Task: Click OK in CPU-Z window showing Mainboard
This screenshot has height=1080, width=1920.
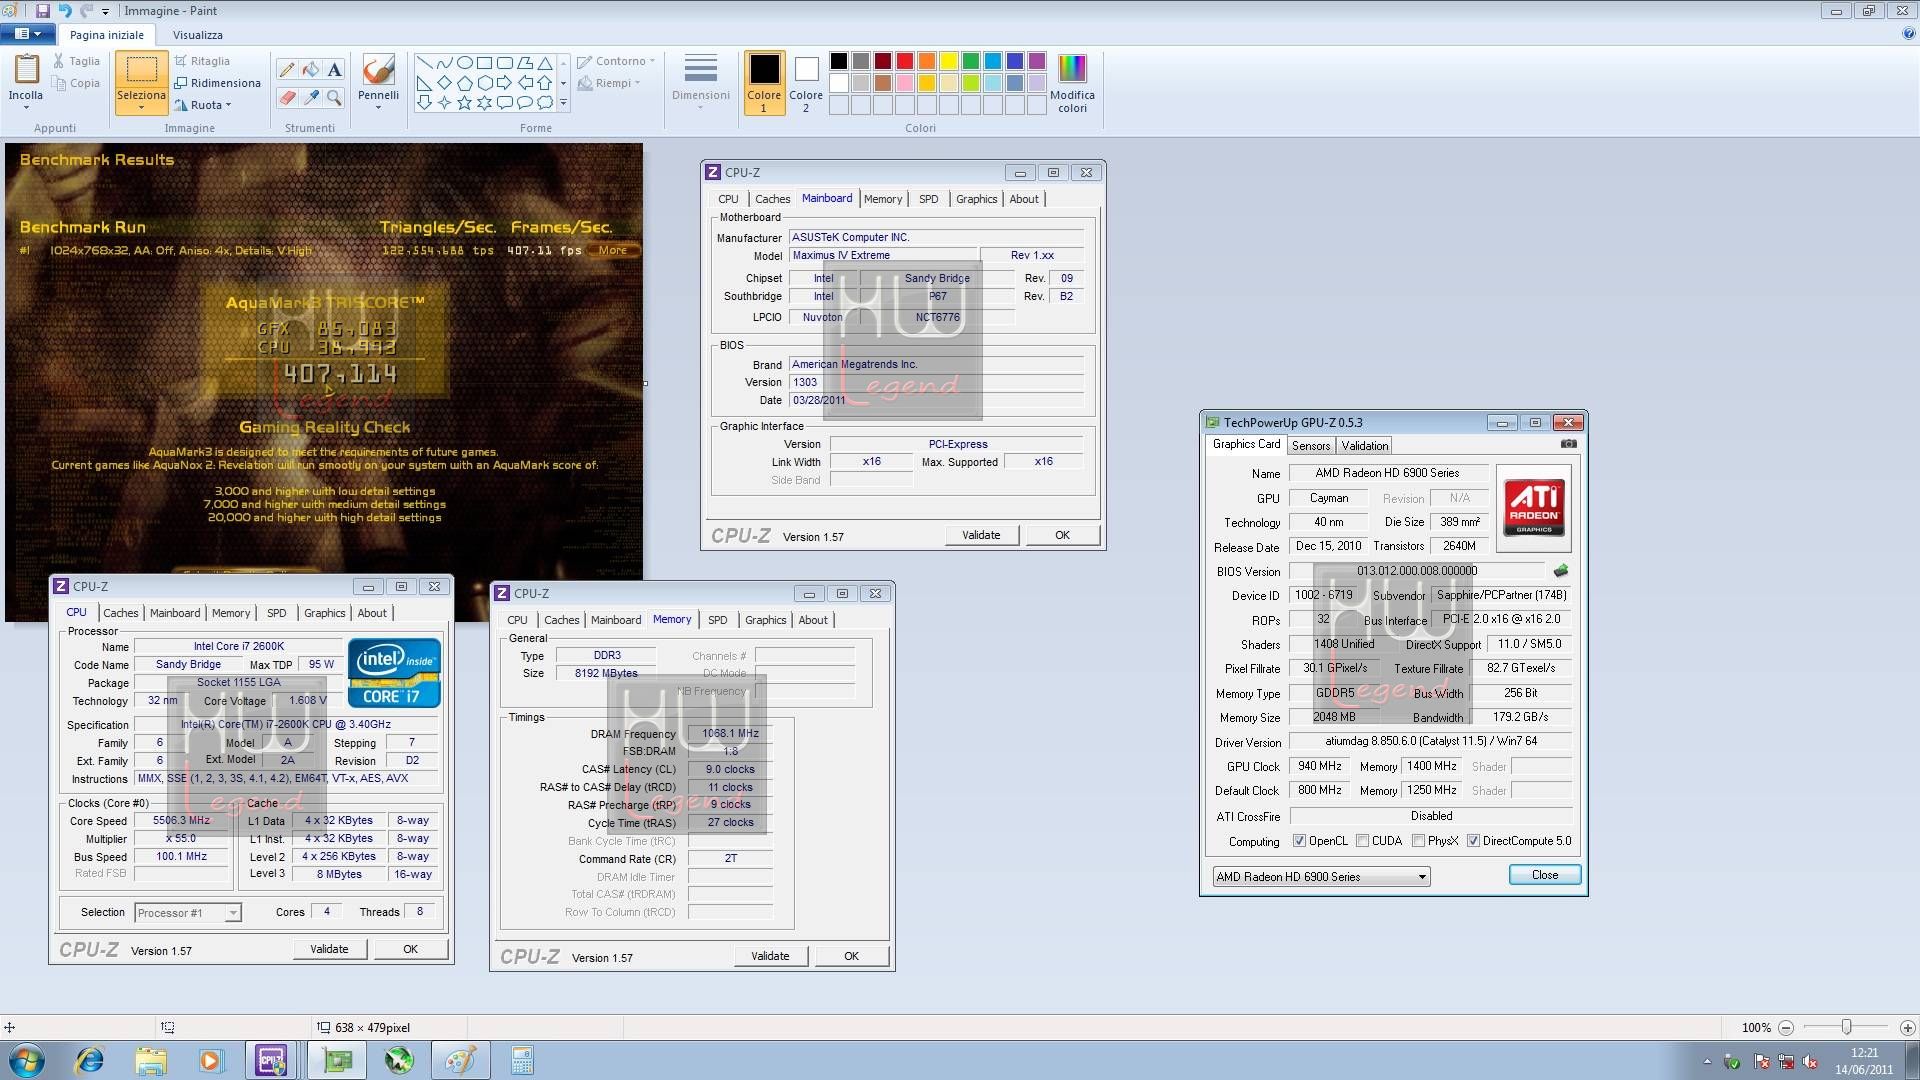Action: (1062, 535)
